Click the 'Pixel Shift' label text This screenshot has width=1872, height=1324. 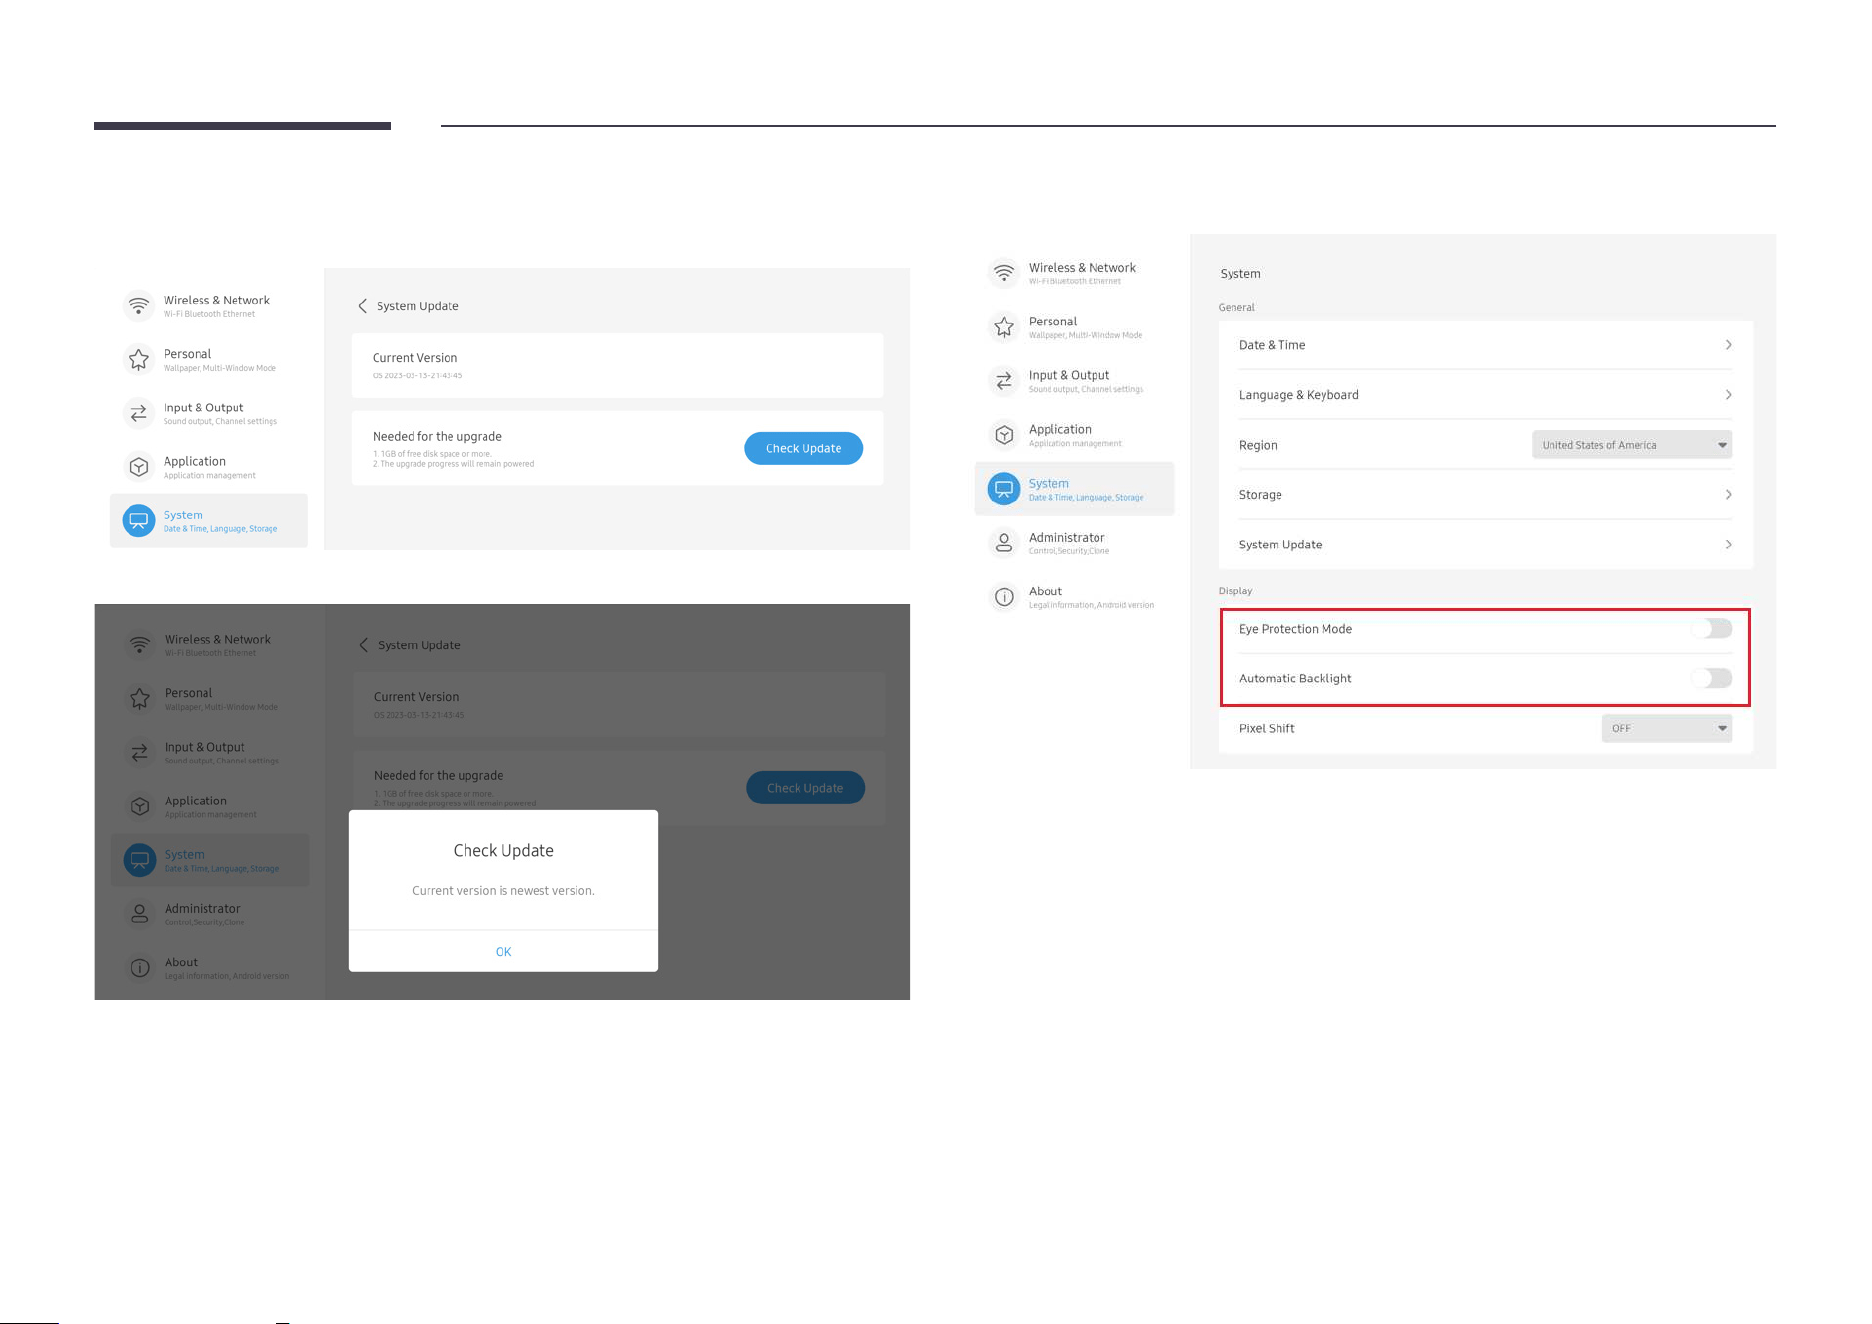pos(1266,728)
